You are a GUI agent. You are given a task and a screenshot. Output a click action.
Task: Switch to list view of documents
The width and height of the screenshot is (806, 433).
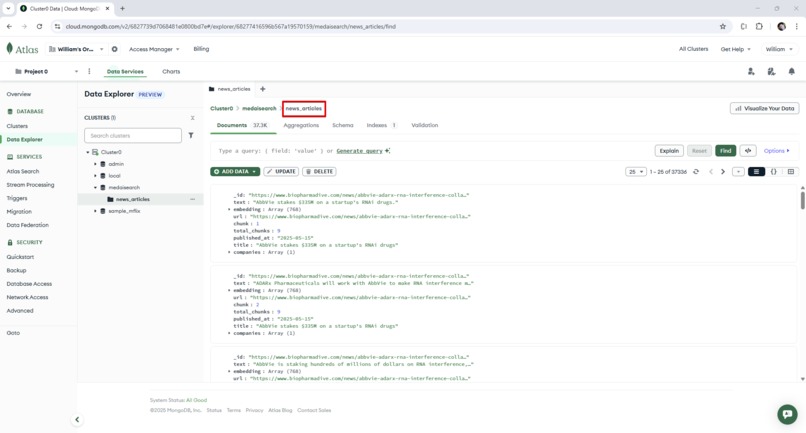click(756, 172)
